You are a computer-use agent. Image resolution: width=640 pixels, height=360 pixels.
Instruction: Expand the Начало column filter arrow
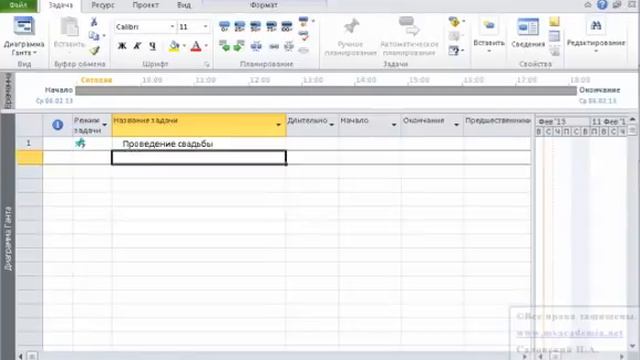pyautogui.click(x=394, y=124)
